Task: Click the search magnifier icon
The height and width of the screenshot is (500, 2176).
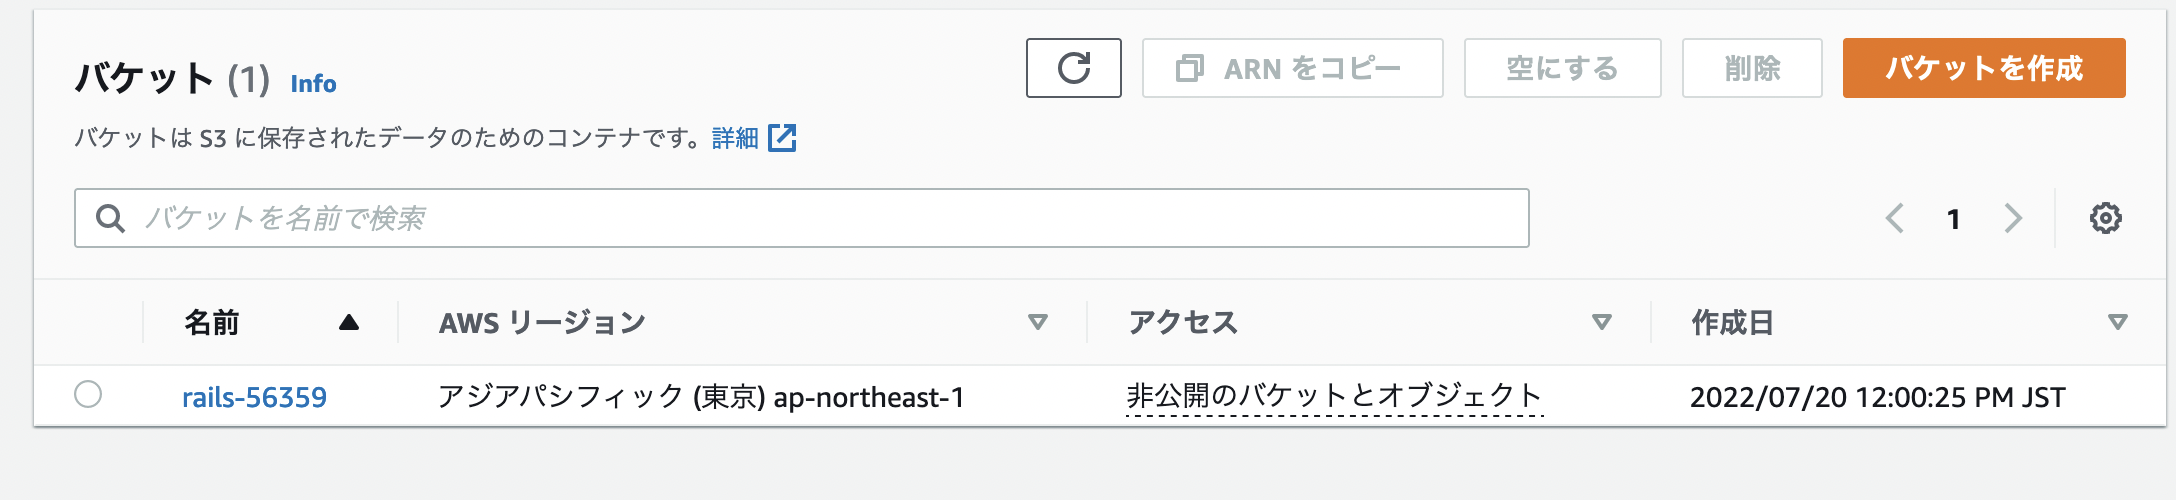Action: [110, 218]
